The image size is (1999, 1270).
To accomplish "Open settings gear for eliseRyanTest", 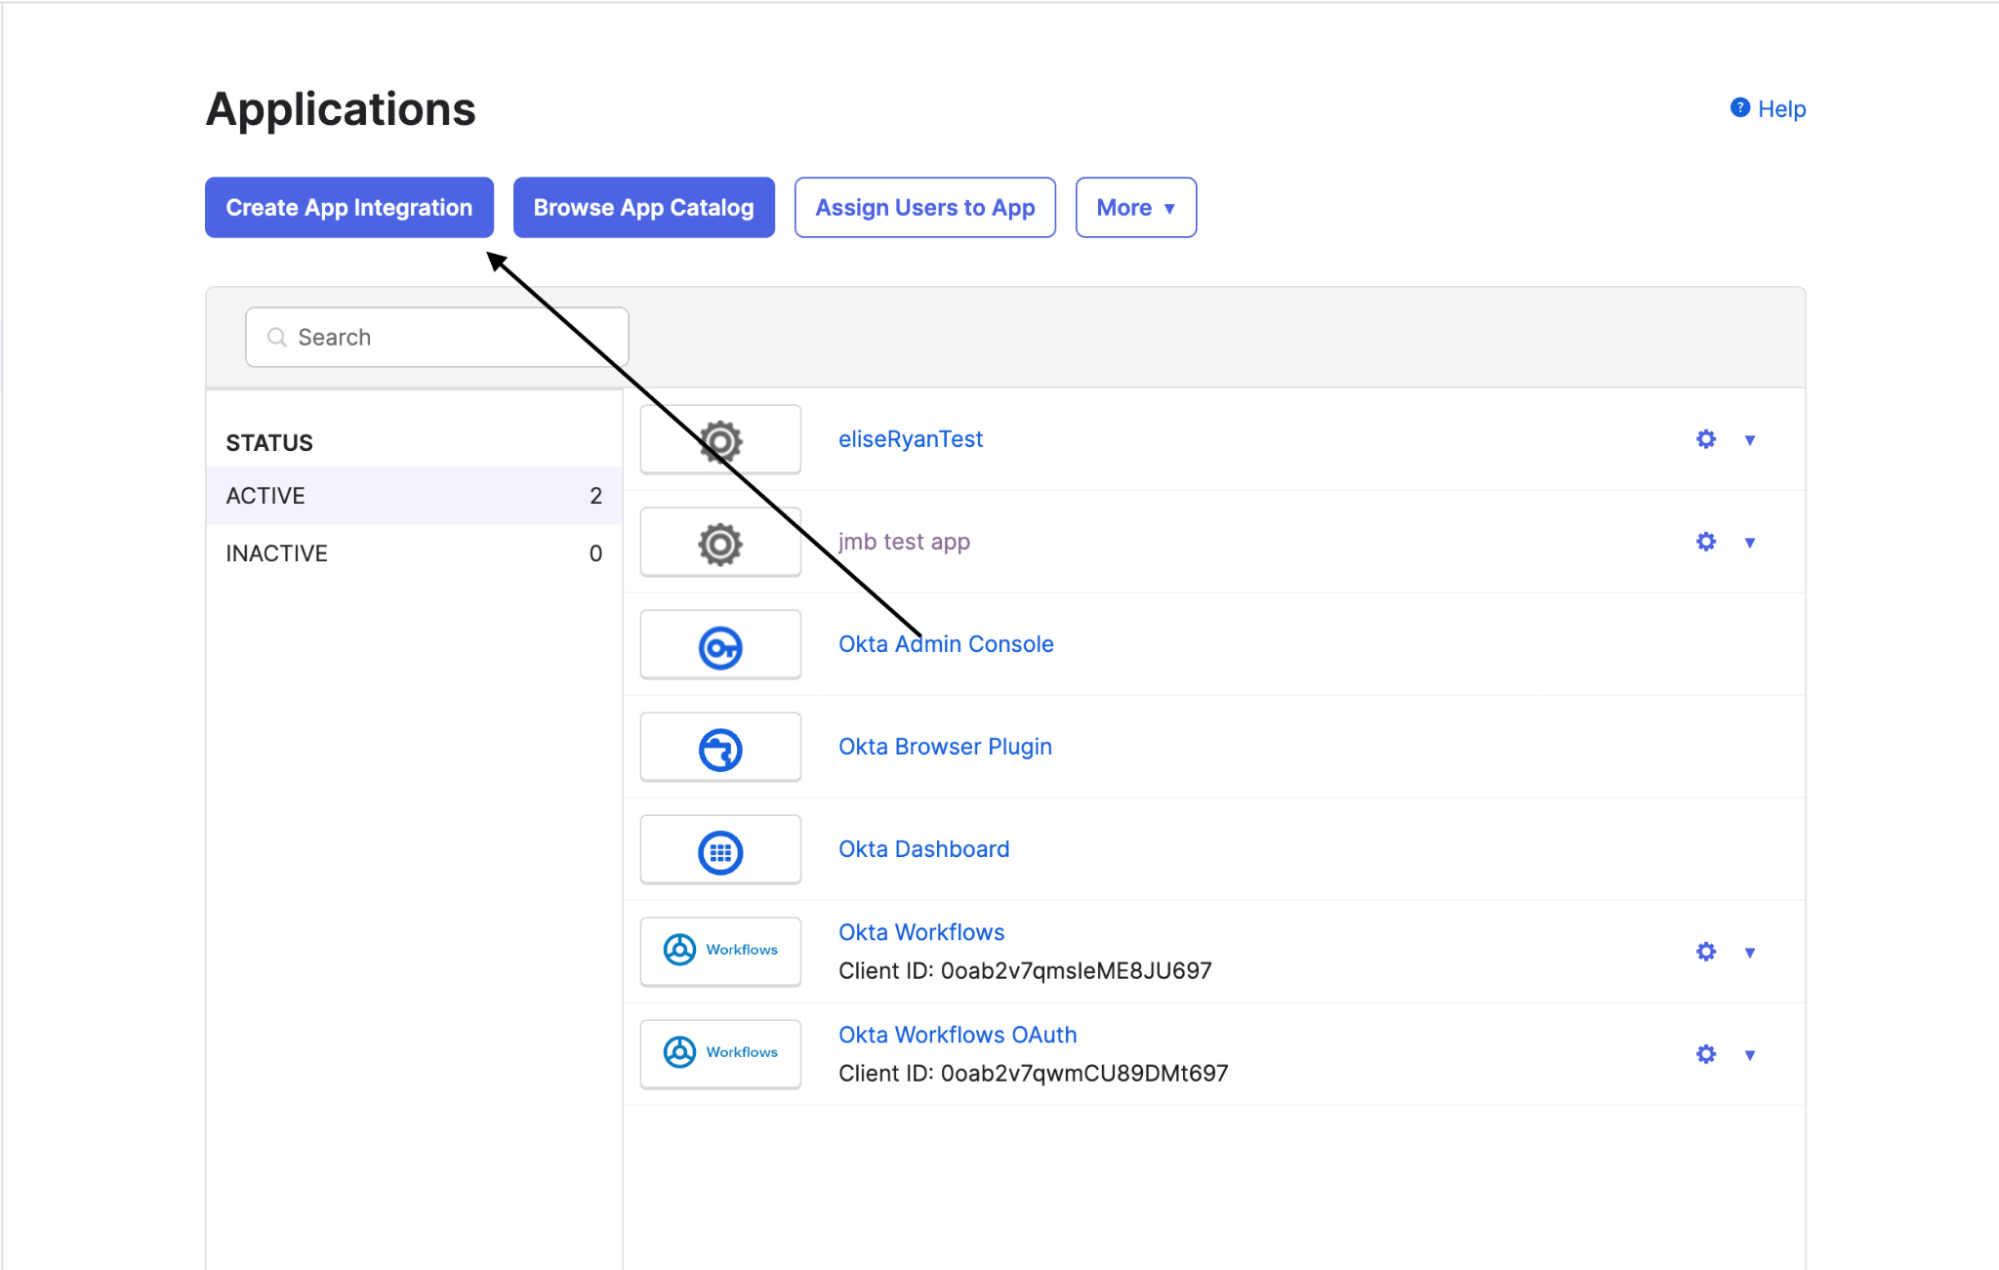I will point(1706,439).
